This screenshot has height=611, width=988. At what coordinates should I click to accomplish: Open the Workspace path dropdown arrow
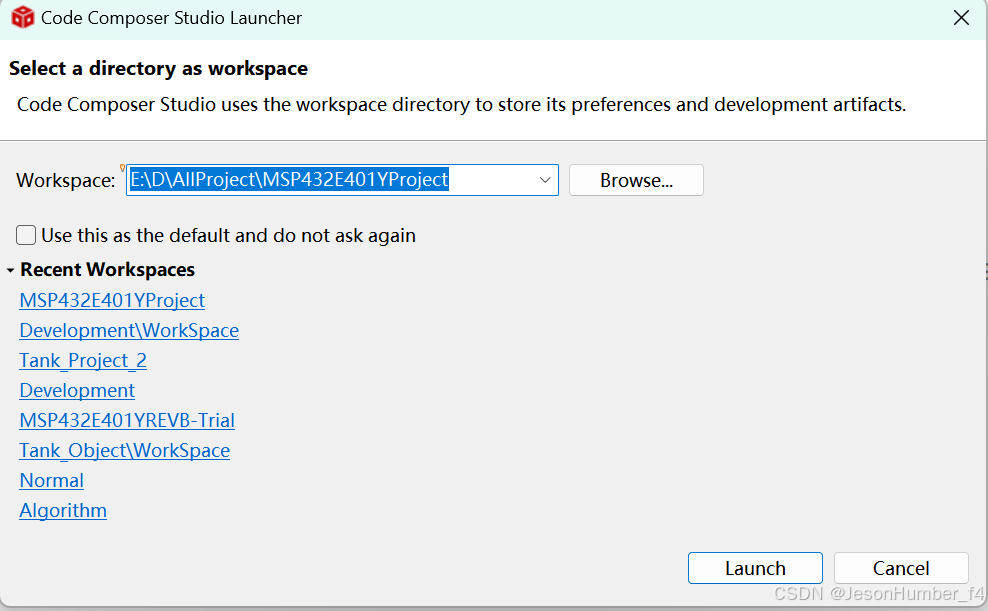pos(545,180)
